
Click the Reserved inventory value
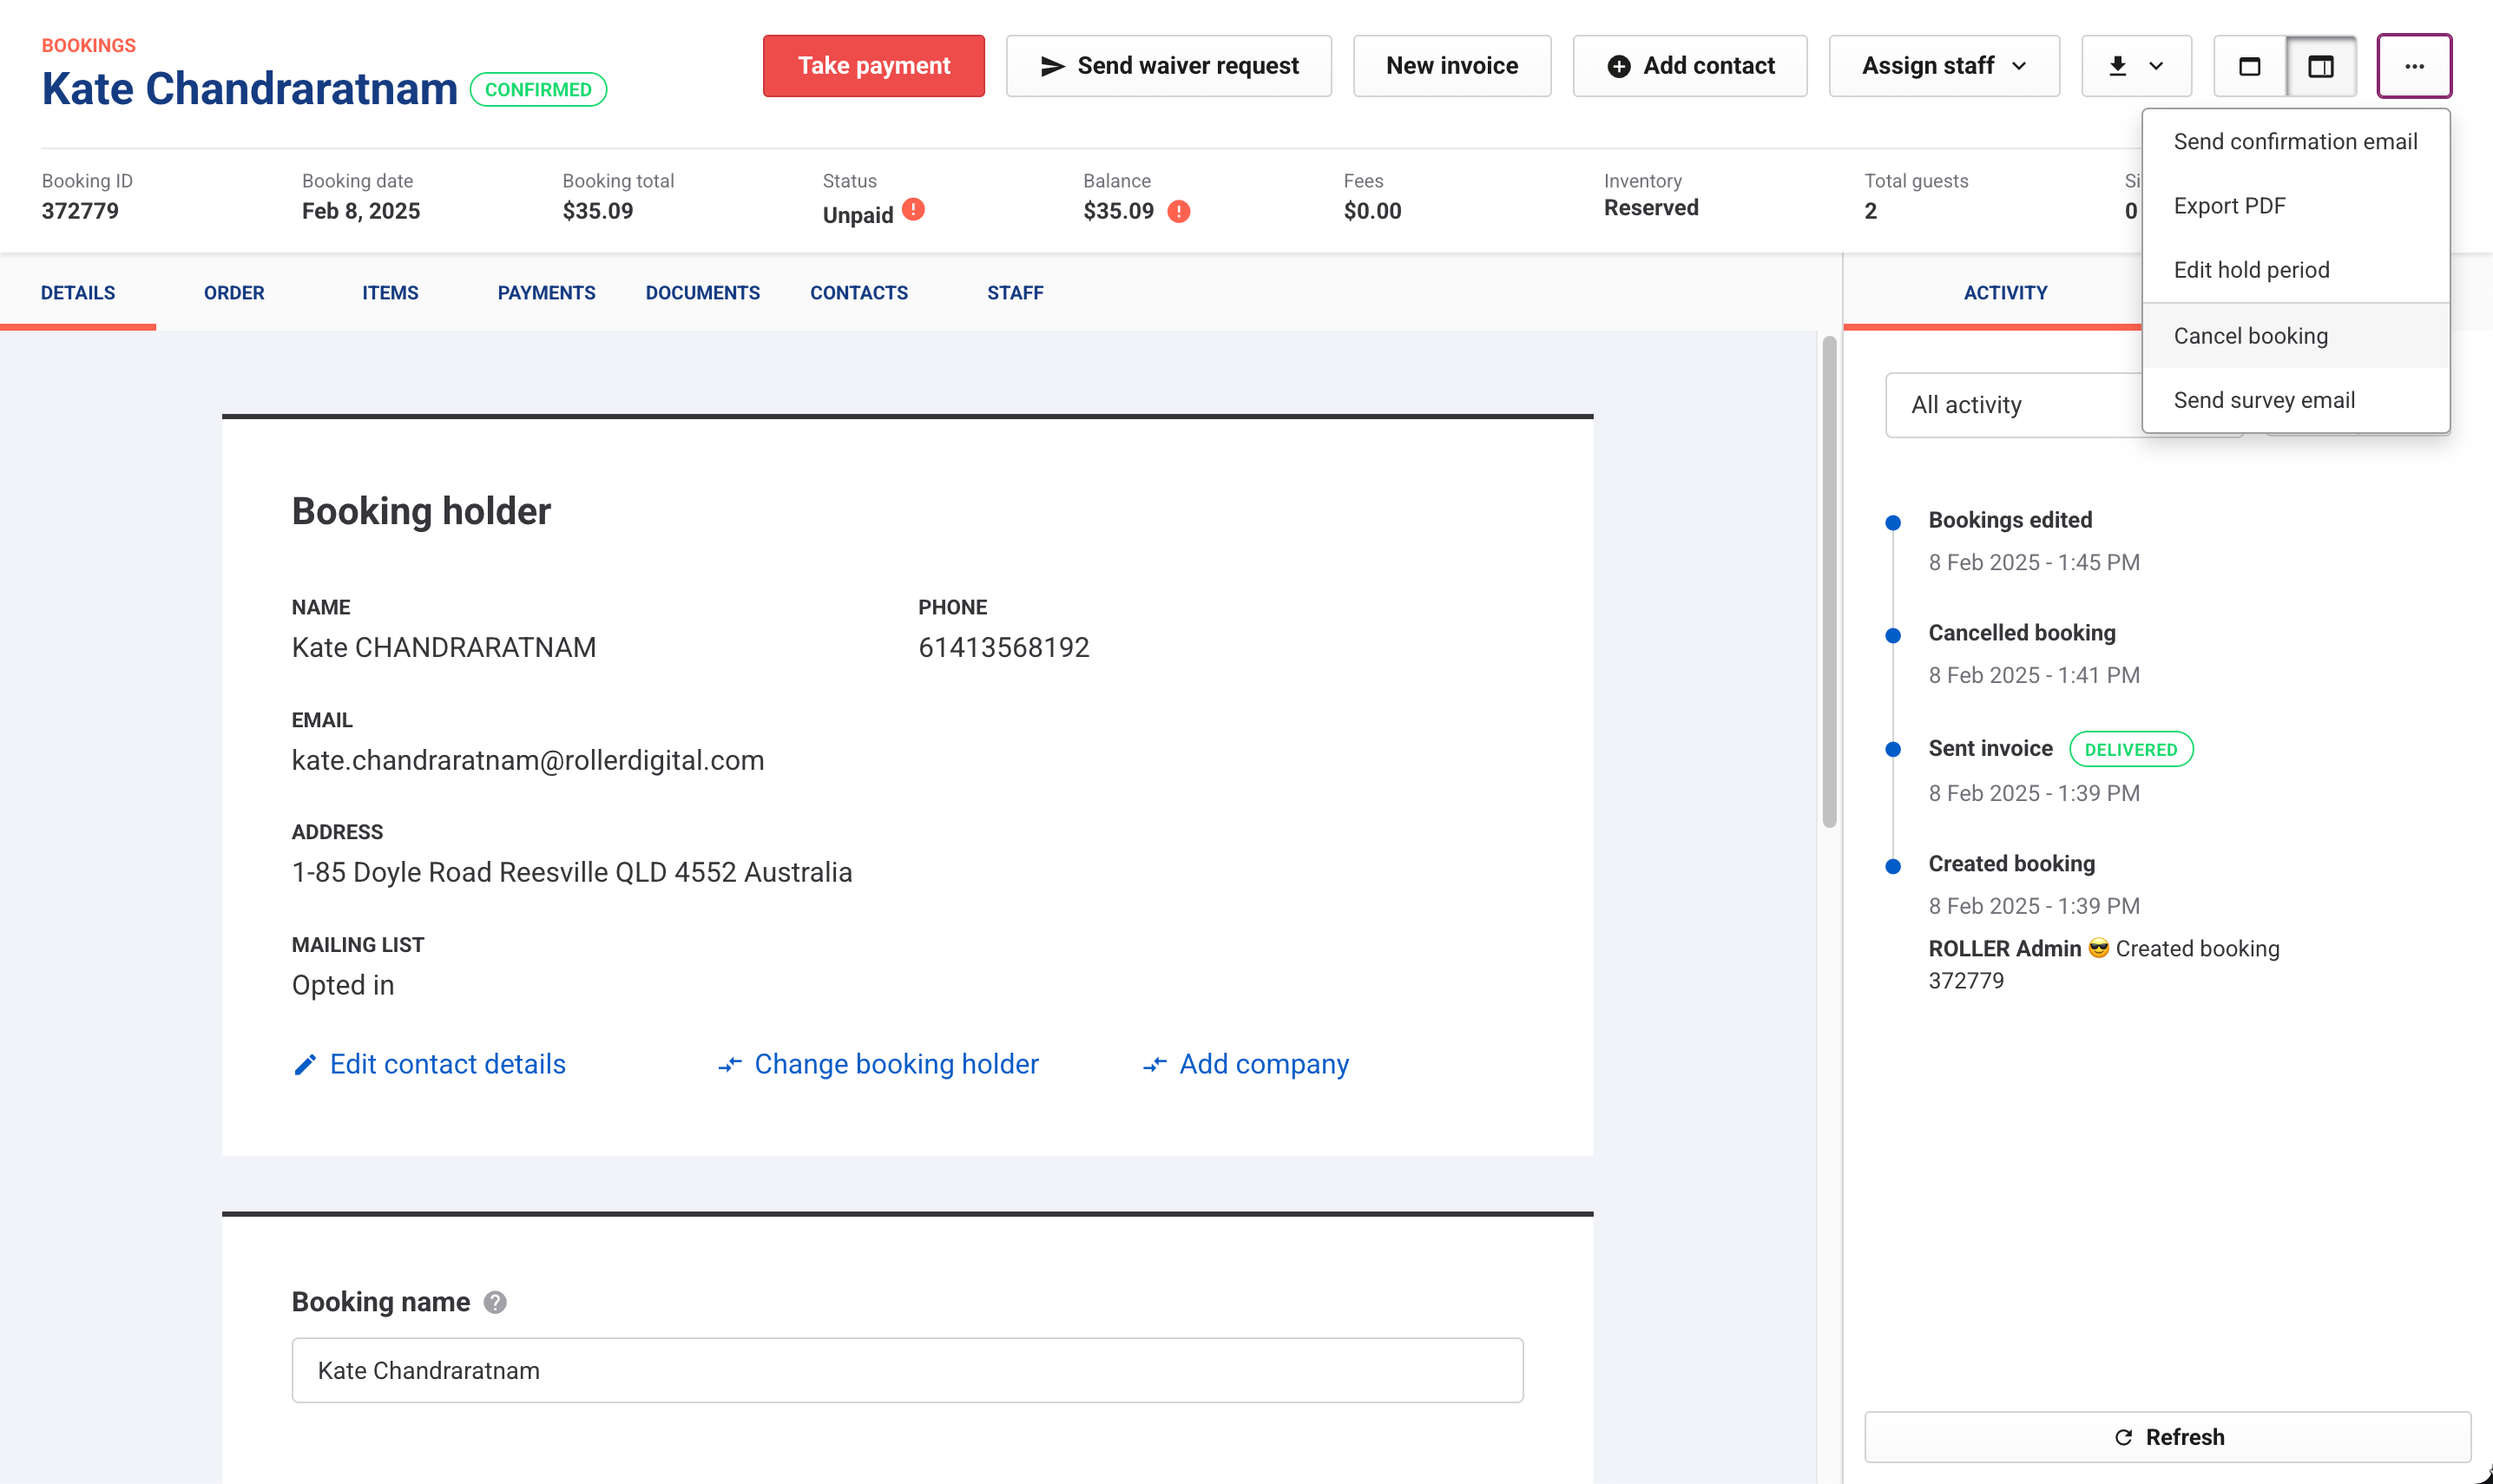tap(1651, 208)
